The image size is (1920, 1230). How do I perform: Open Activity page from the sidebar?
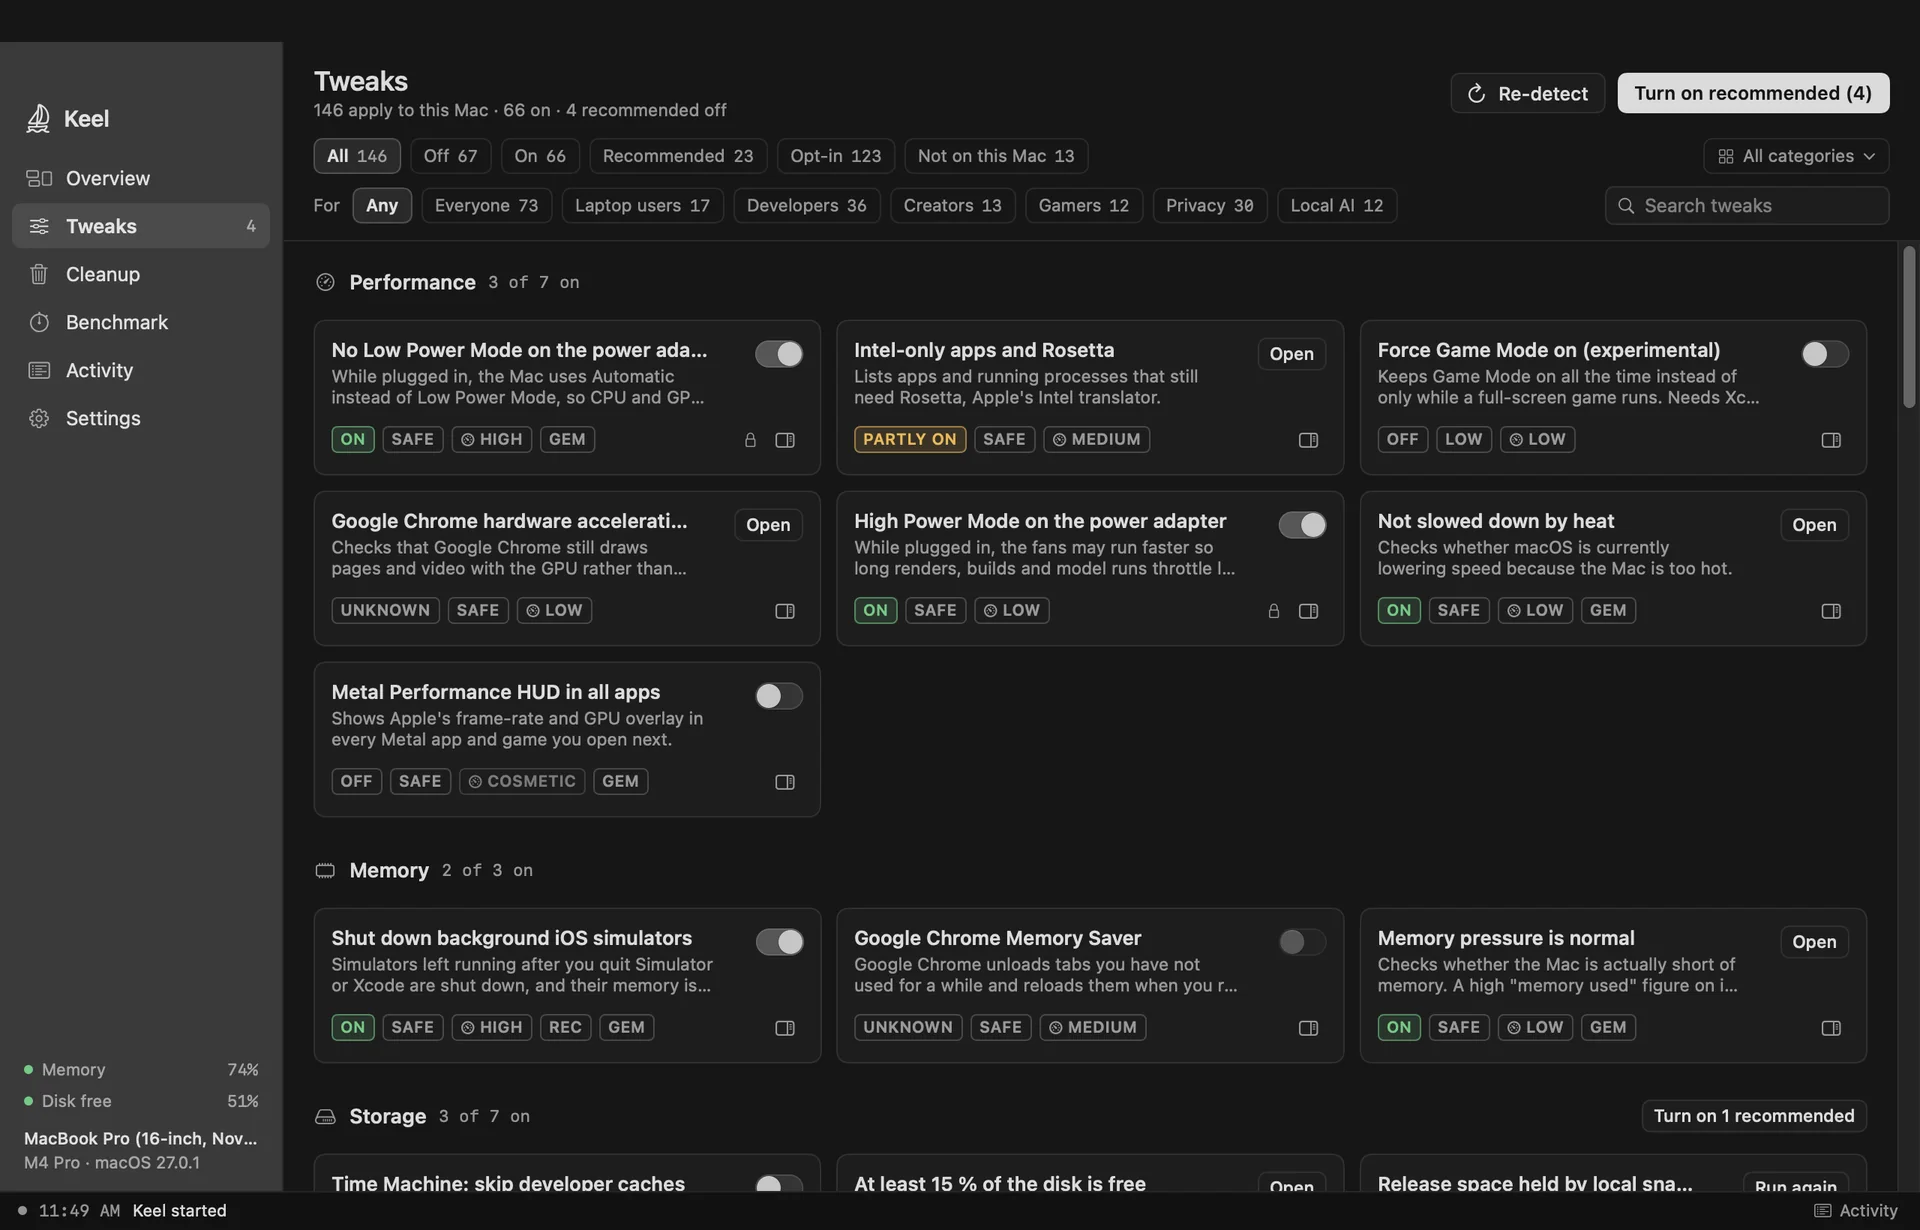click(141, 370)
